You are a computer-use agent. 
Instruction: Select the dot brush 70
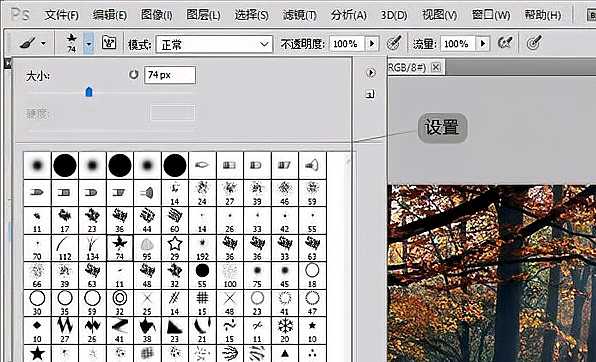click(x=37, y=248)
